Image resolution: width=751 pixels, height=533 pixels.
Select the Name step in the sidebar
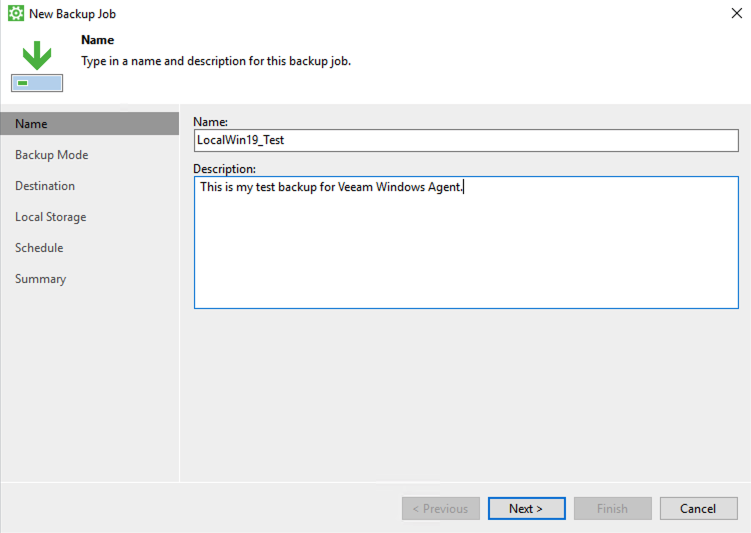coord(90,124)
